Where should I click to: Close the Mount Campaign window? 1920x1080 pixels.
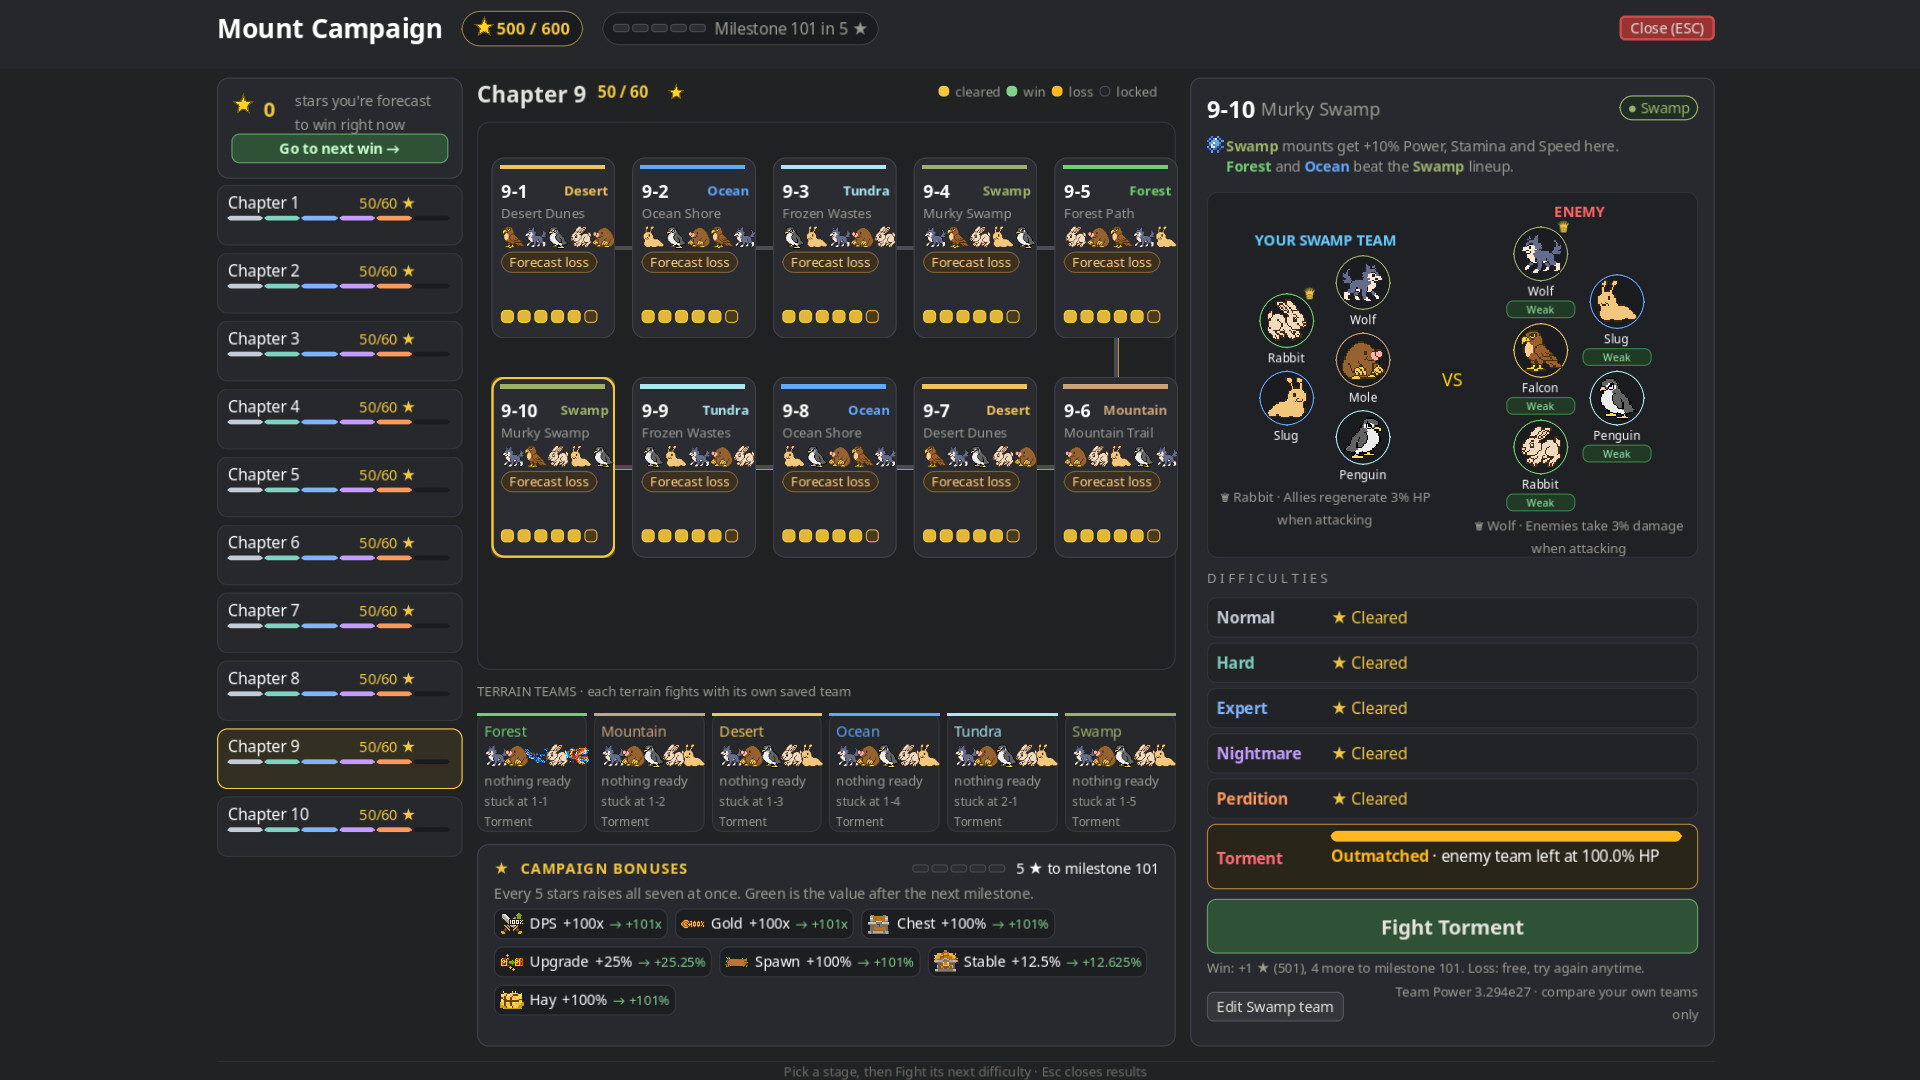click(x=1667, y=28)
